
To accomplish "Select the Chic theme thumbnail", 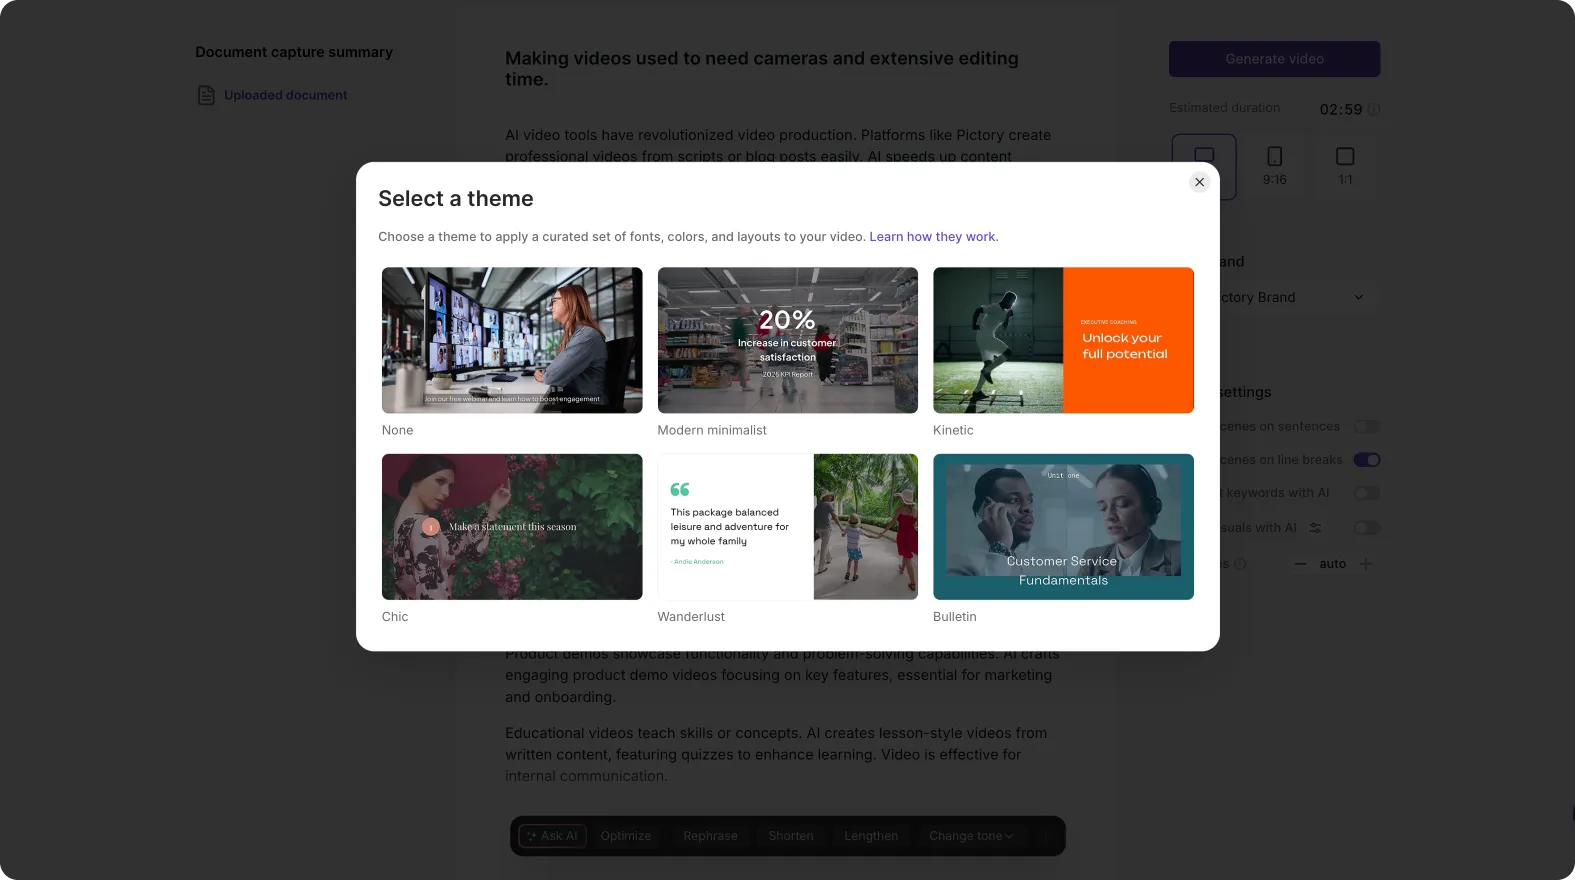I will [512, 527].
